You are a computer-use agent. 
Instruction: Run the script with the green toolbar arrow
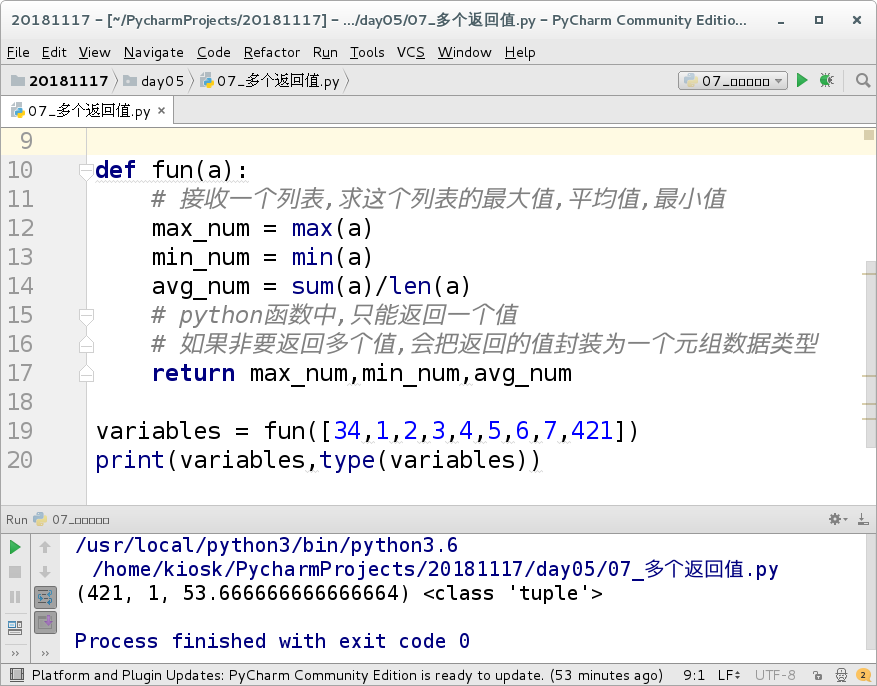[x=803, y=80]
